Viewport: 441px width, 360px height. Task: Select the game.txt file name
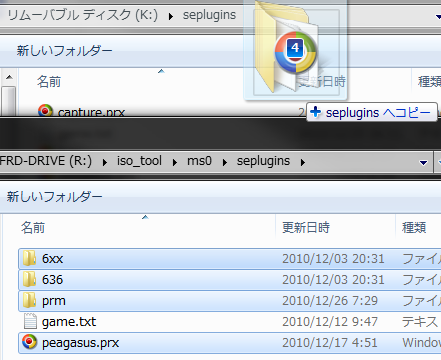(x=69, y=322)
